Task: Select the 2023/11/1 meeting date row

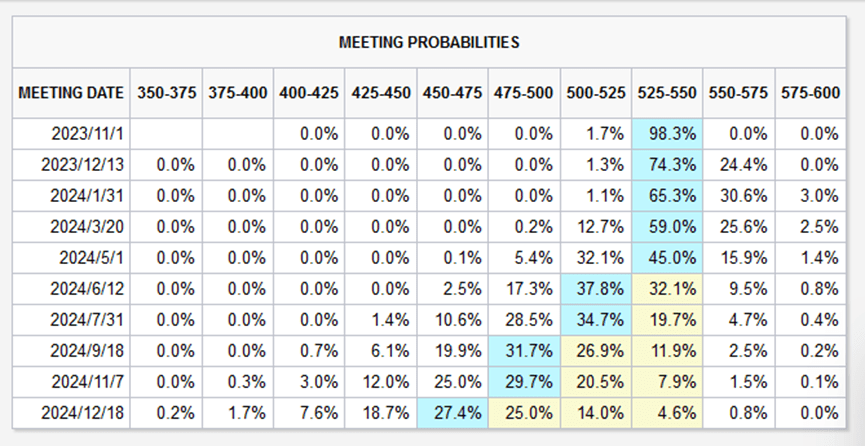Action: pos(90,134)
